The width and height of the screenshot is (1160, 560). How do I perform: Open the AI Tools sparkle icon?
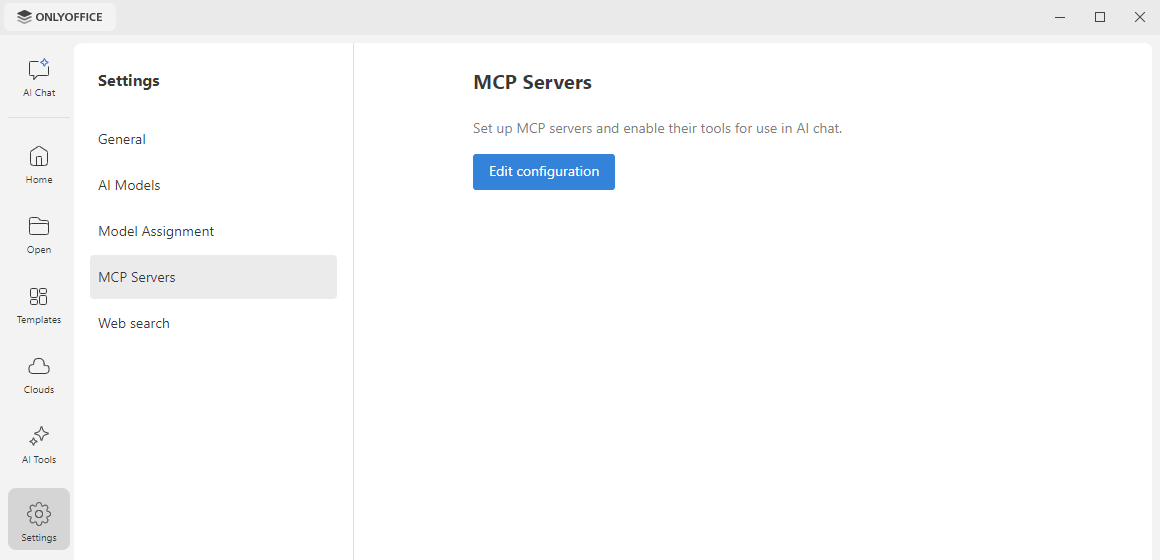(38, 436)
